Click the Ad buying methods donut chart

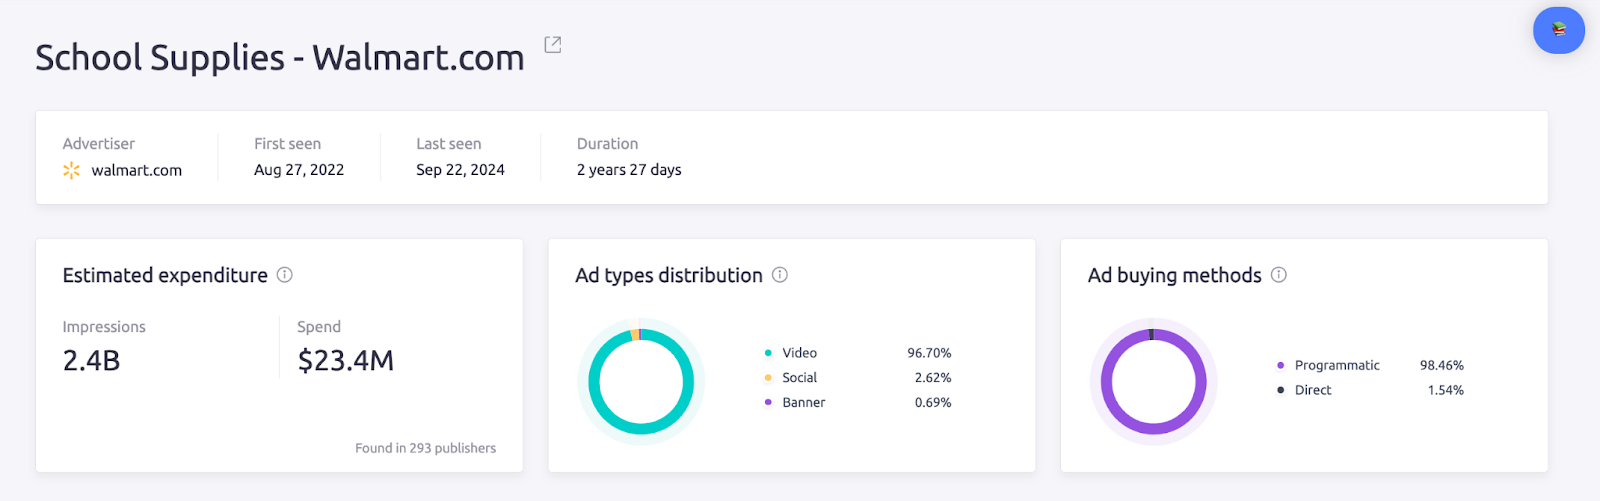point(1153,381)
